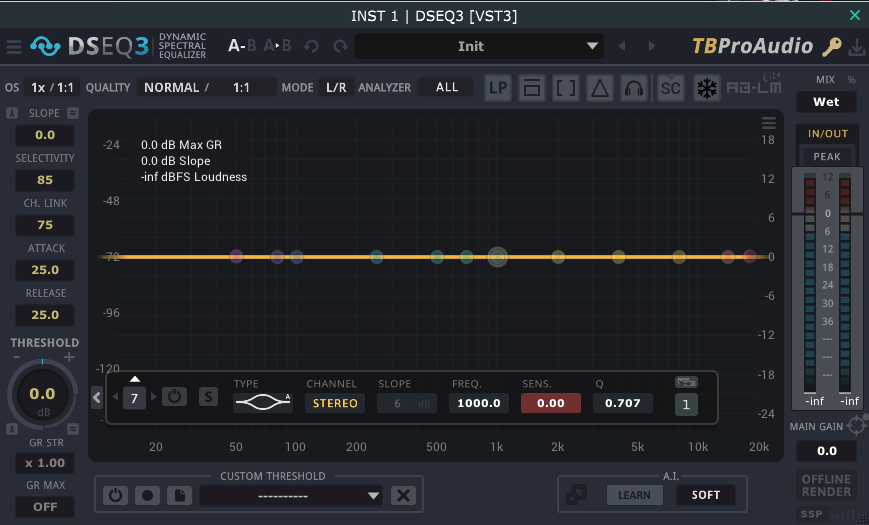Click the AB-LM Lite logo

tap(754, 85)
